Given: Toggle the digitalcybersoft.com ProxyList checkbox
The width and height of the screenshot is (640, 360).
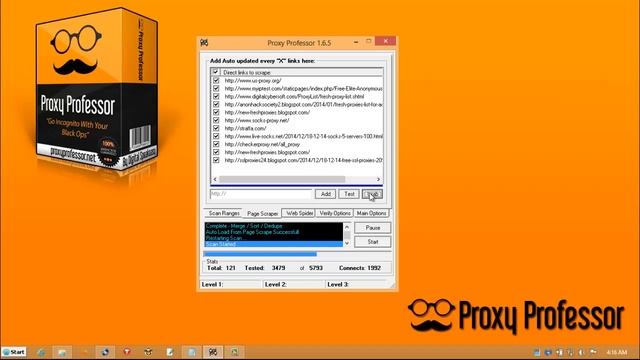Looking at the screenshot, I should click(x=216, y=96).
